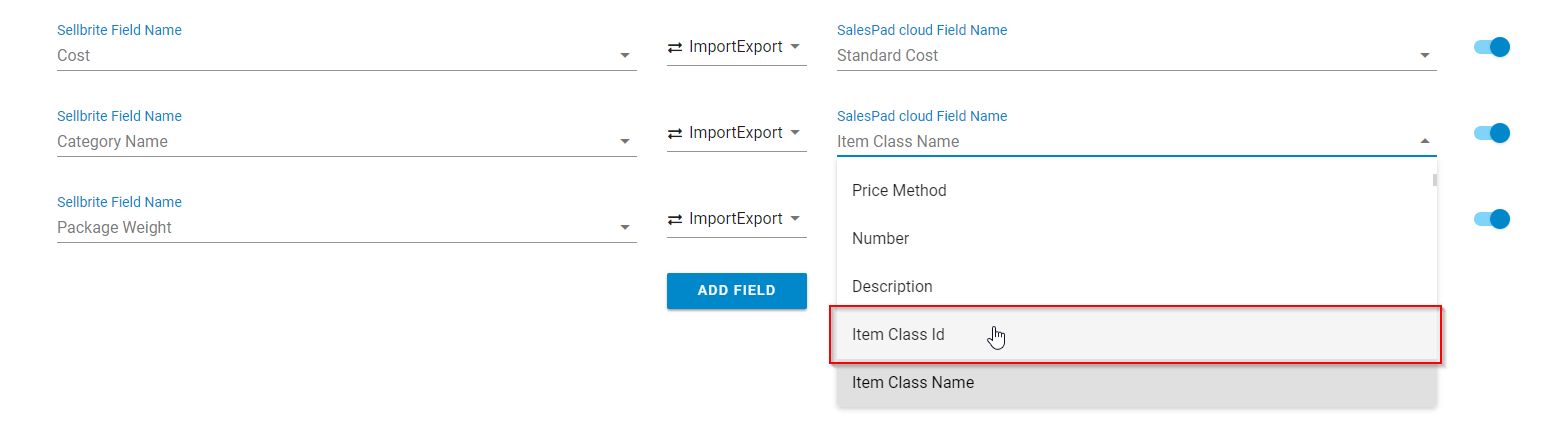1553x445 pixels.
Task: Choose Number option in dropdown list
Action: pyautogui.click(x=880, y=238)
